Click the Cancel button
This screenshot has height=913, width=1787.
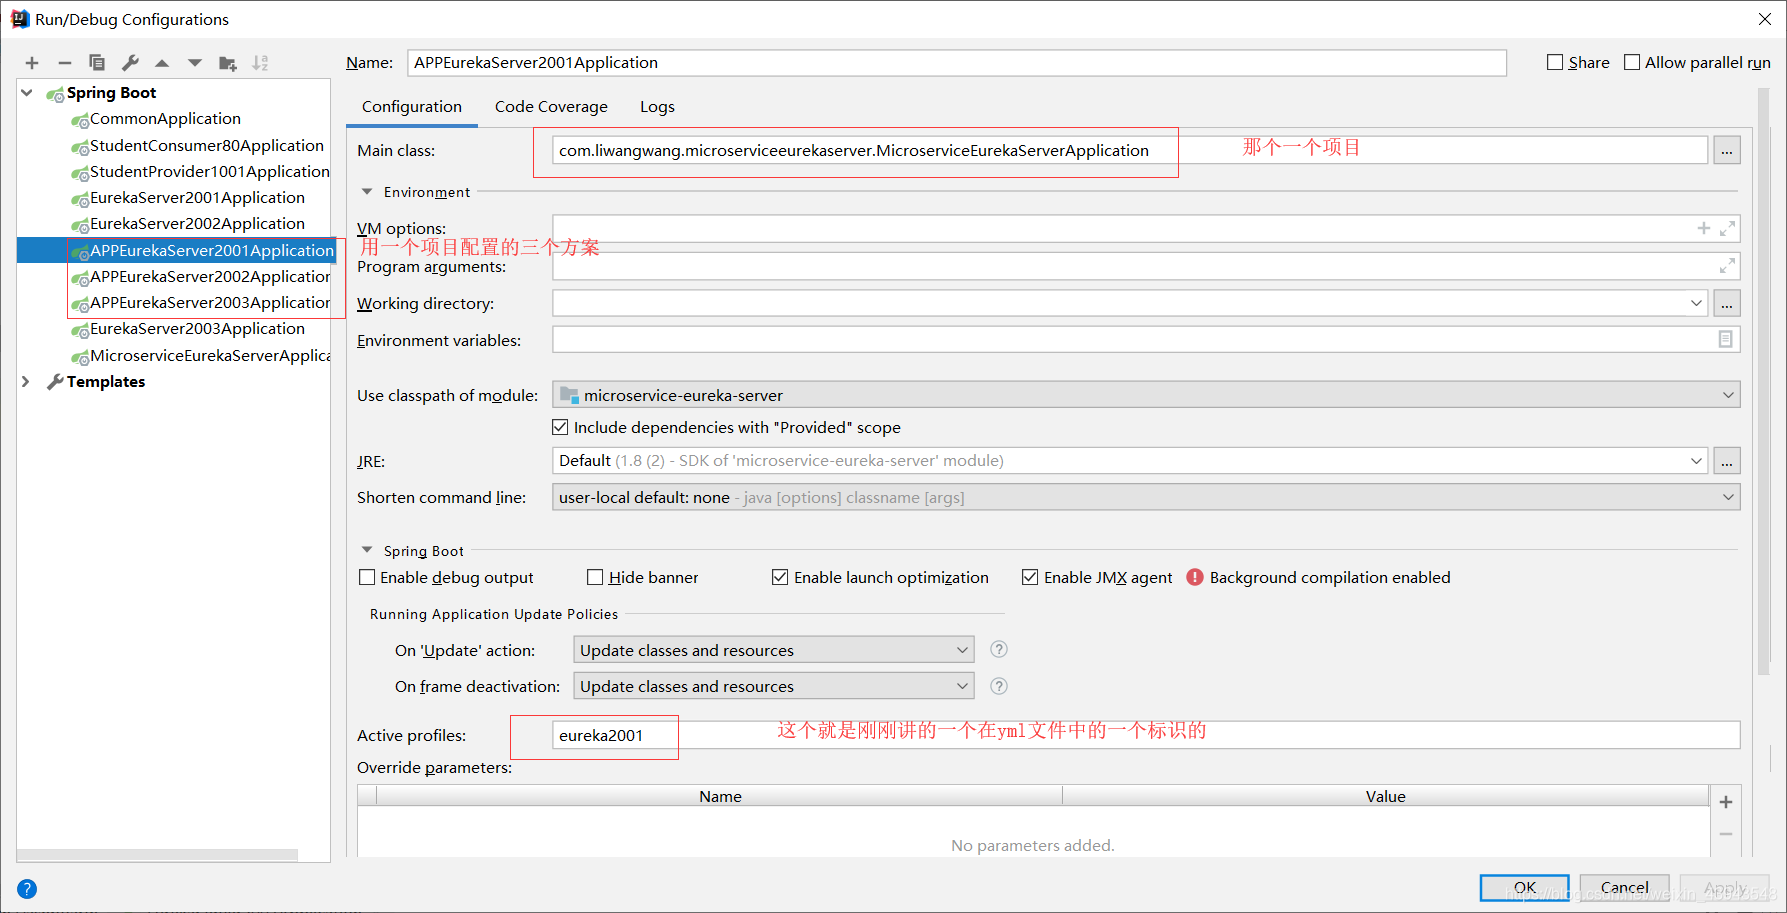click(1624, 887)
